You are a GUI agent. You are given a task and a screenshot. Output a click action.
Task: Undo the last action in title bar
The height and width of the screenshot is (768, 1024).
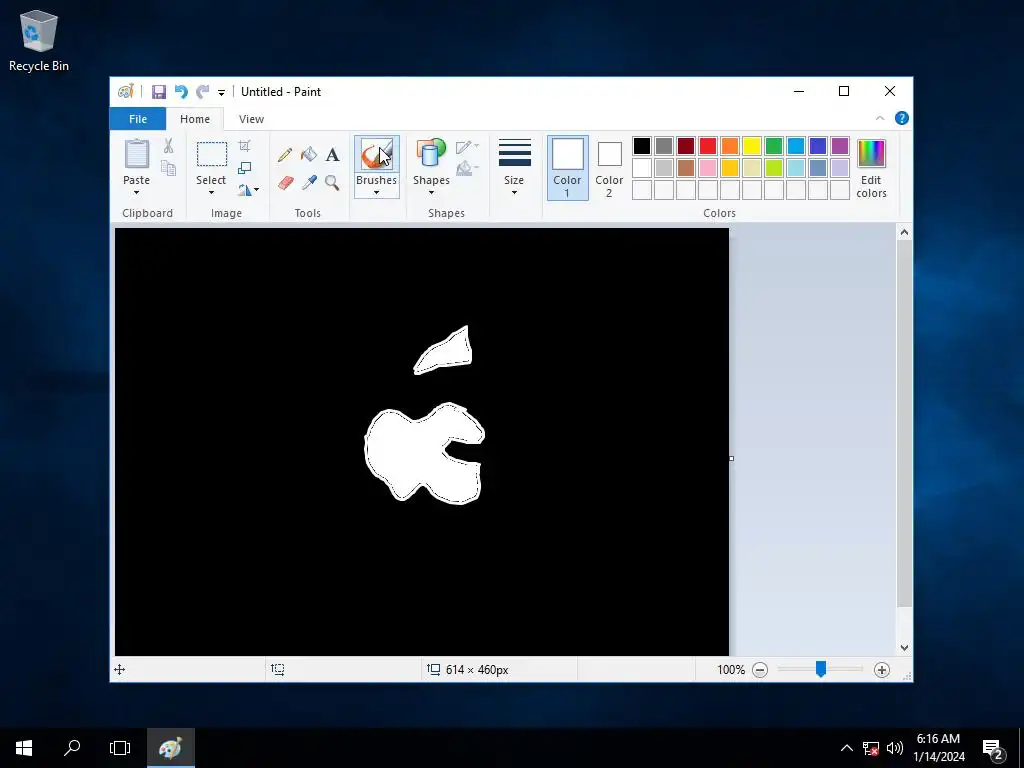tap(181, 92)
